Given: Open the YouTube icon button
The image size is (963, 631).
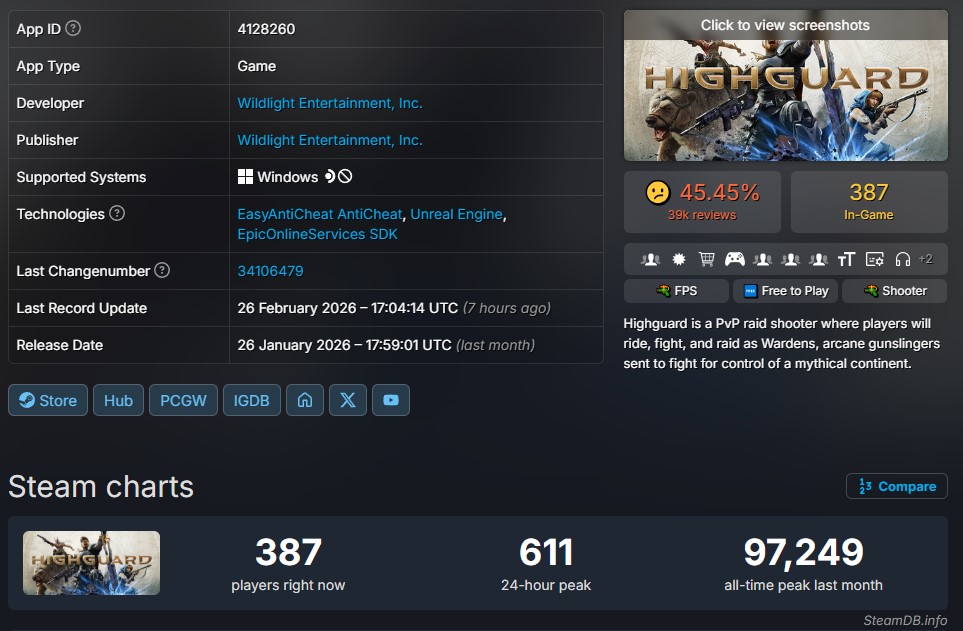Looking at the screenshot, I should 391,400.
